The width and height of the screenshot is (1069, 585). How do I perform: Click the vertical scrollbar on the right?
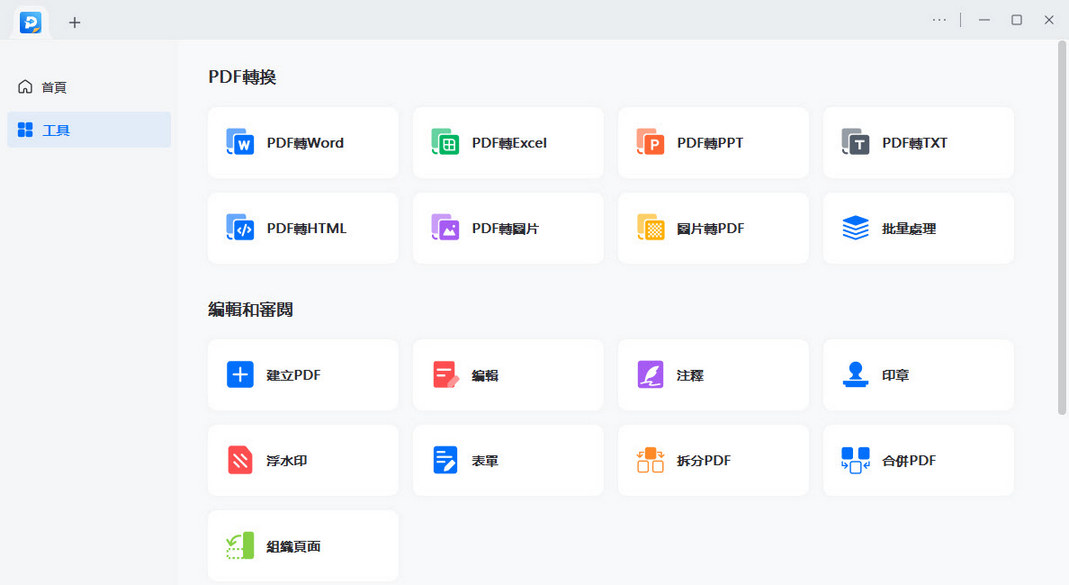[1062, 230]
